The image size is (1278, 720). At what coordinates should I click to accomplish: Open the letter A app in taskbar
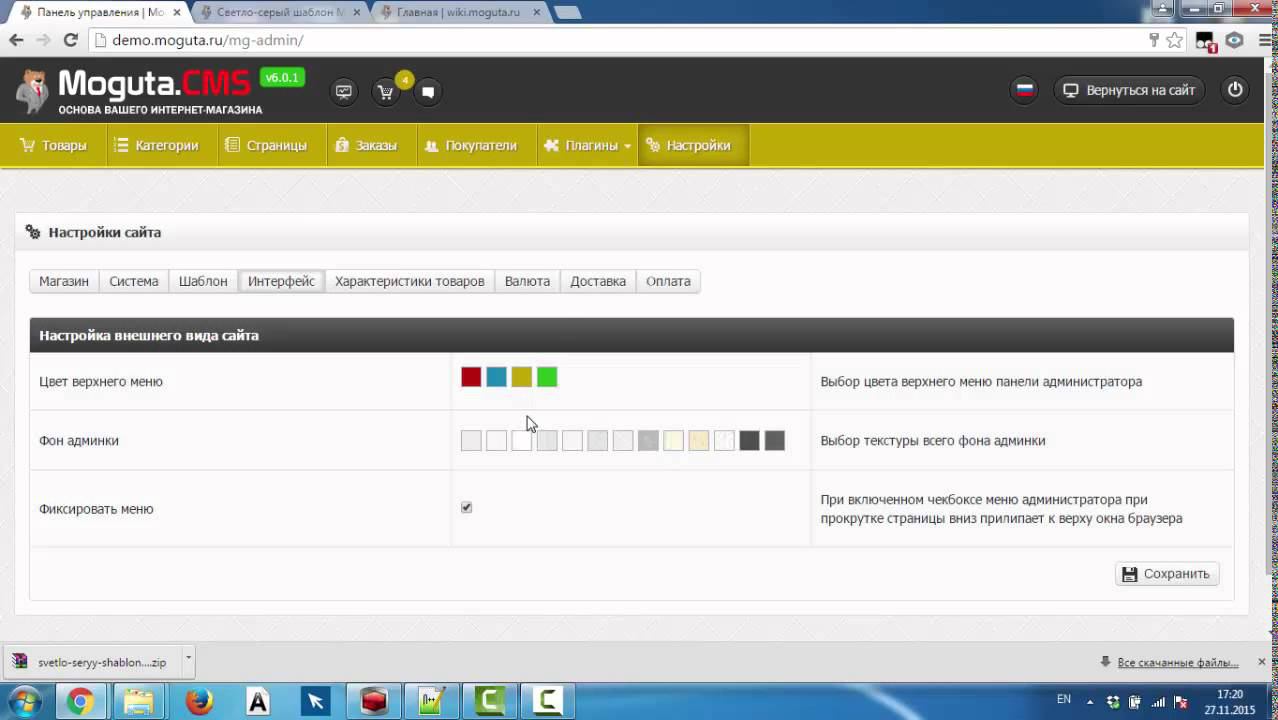tap(258, 701)
